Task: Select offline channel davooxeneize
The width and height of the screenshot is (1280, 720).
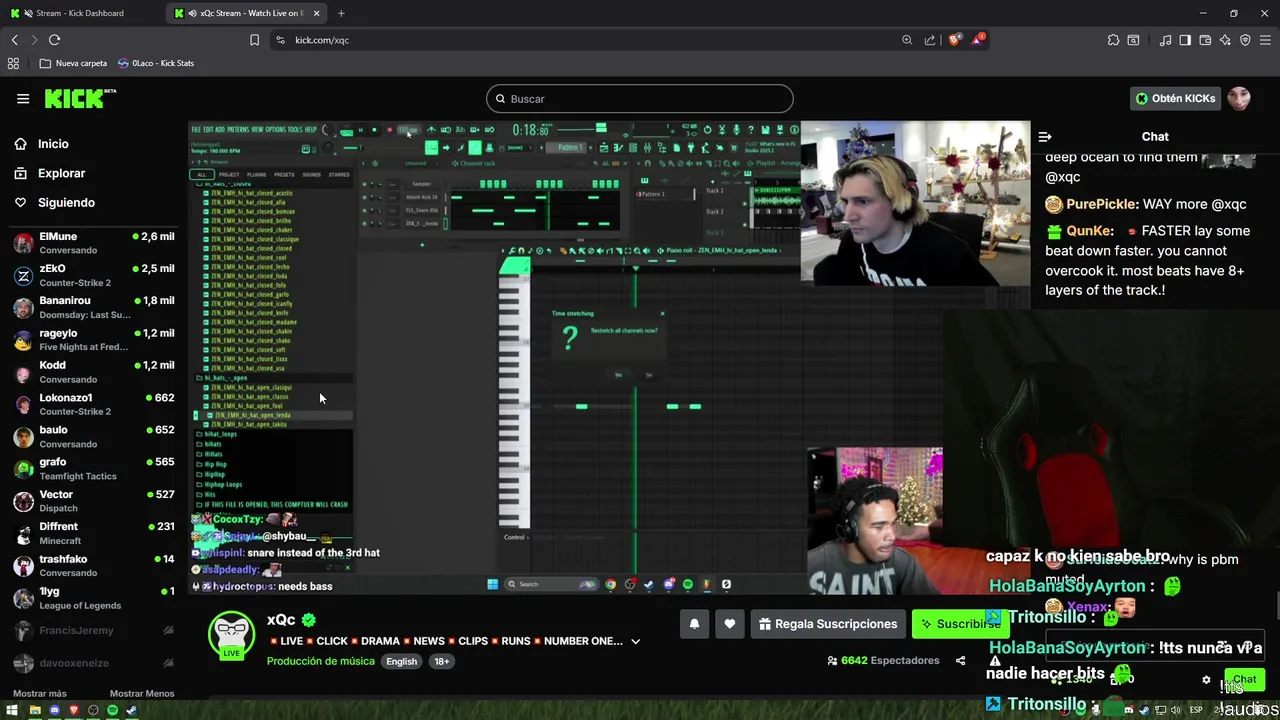Action: click(93, 663)
